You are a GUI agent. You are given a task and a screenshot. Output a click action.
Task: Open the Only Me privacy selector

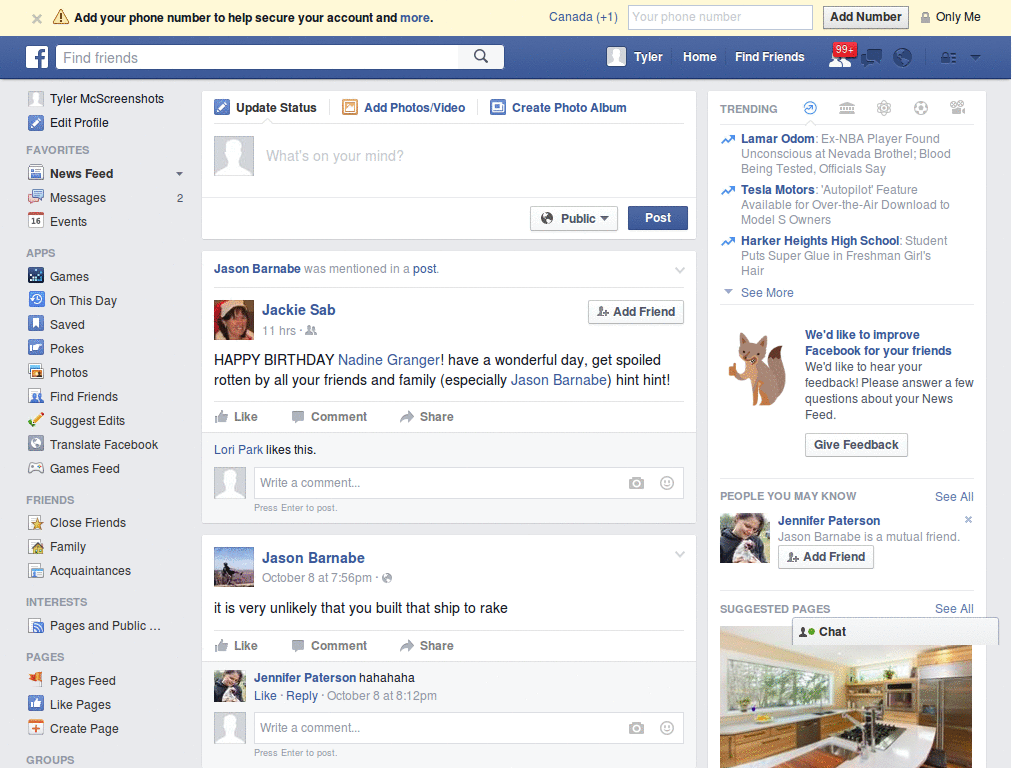pyautogui.click(x=950, y=17)
